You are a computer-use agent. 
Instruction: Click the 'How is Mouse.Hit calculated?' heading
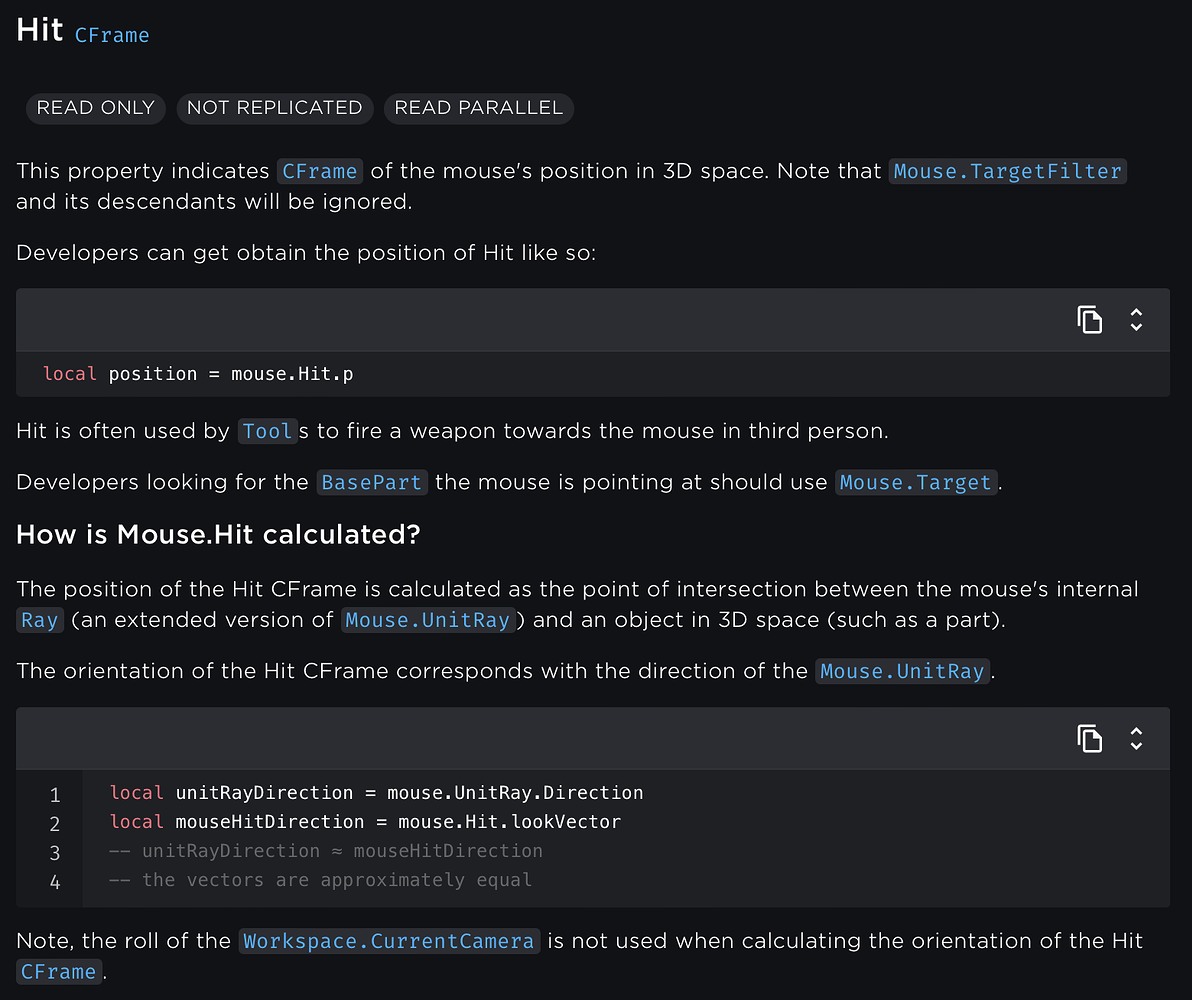click(x=218, y=535)
